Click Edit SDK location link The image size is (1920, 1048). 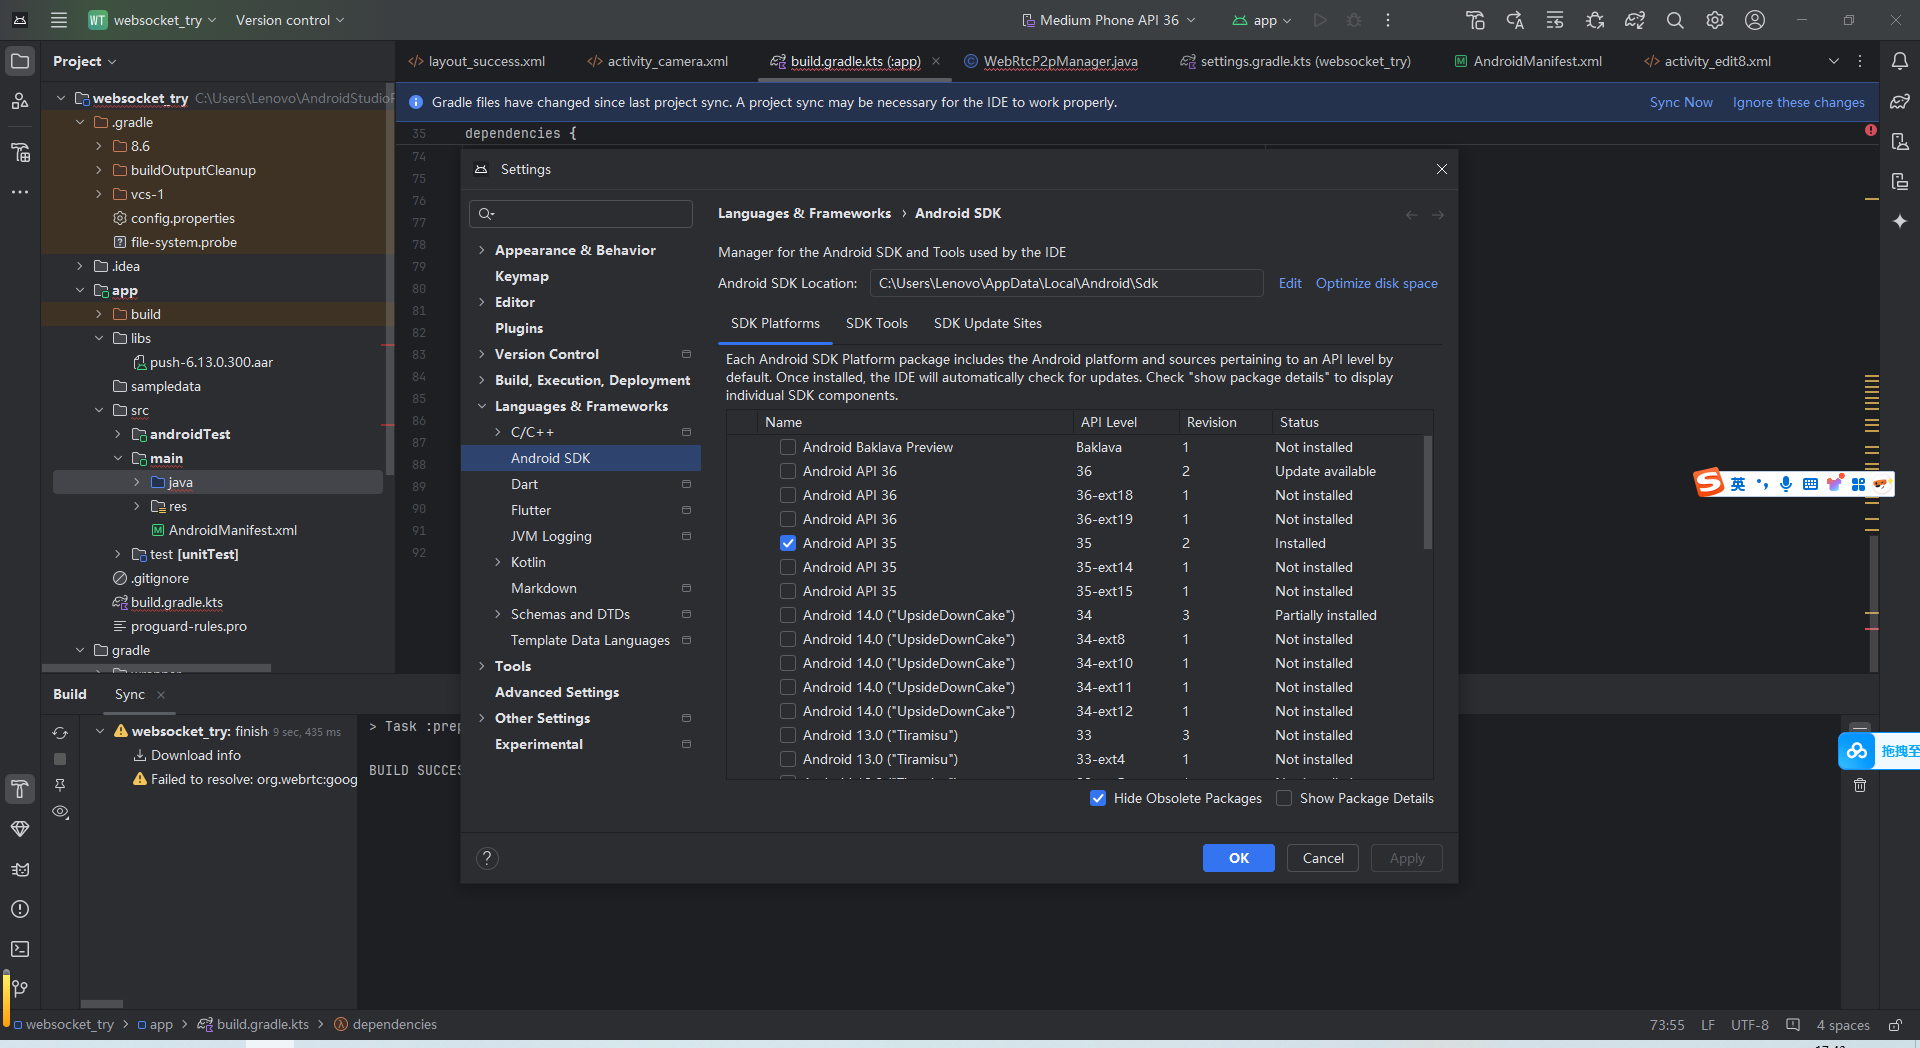tap(1290, 283)
